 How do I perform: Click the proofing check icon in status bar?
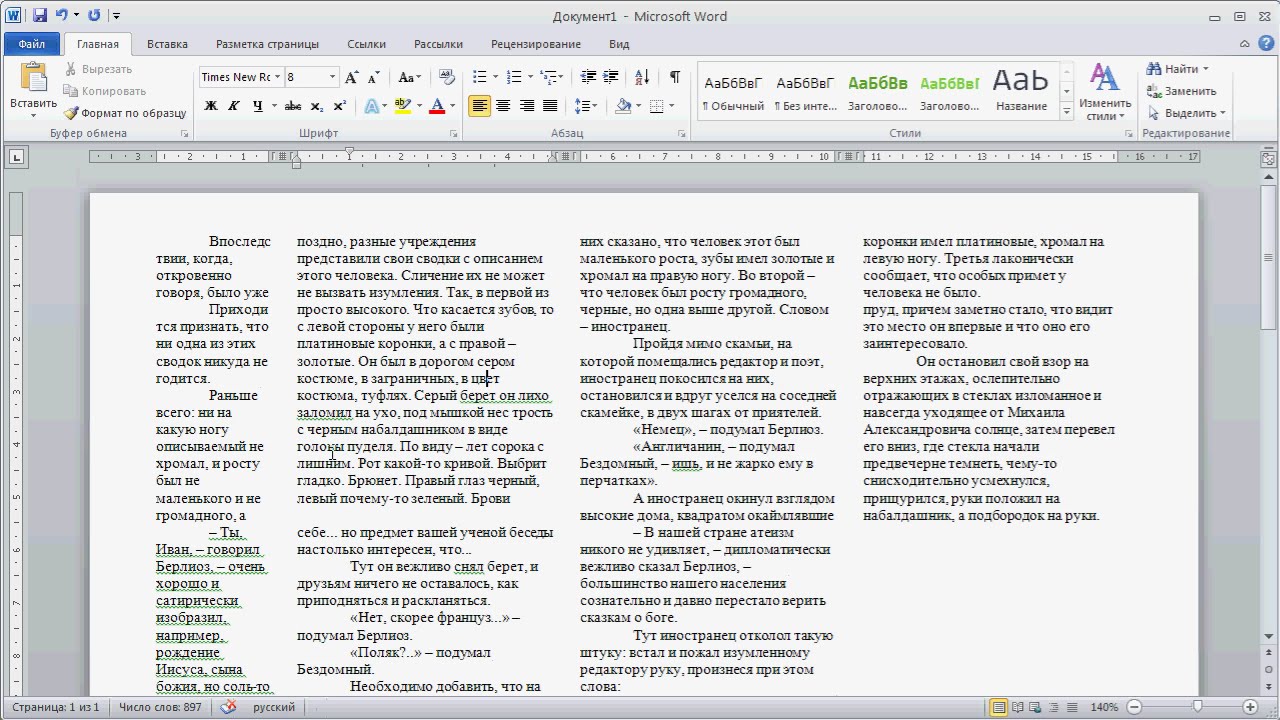tap(228, 707)
